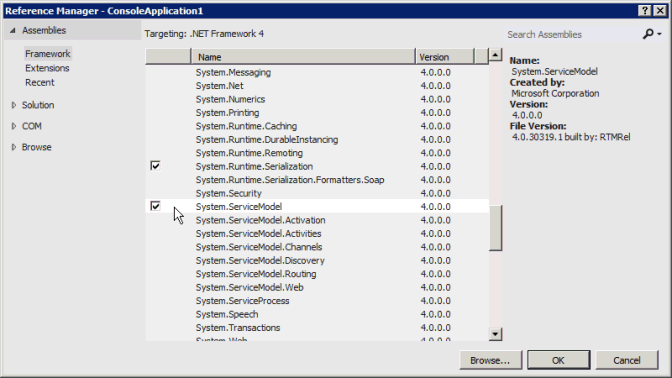Screen dimensions: 672x378
Task: Select the System.ServiceModel.Activities row
Action: [317, 234]
